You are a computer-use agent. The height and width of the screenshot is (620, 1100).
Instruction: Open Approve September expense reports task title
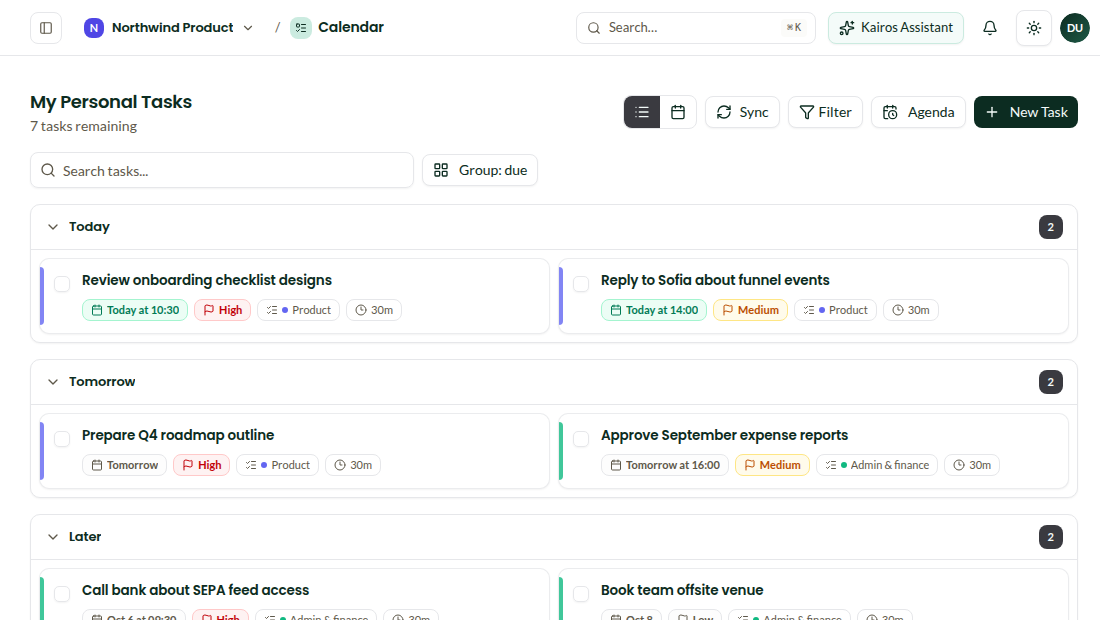tap(724, 436)
